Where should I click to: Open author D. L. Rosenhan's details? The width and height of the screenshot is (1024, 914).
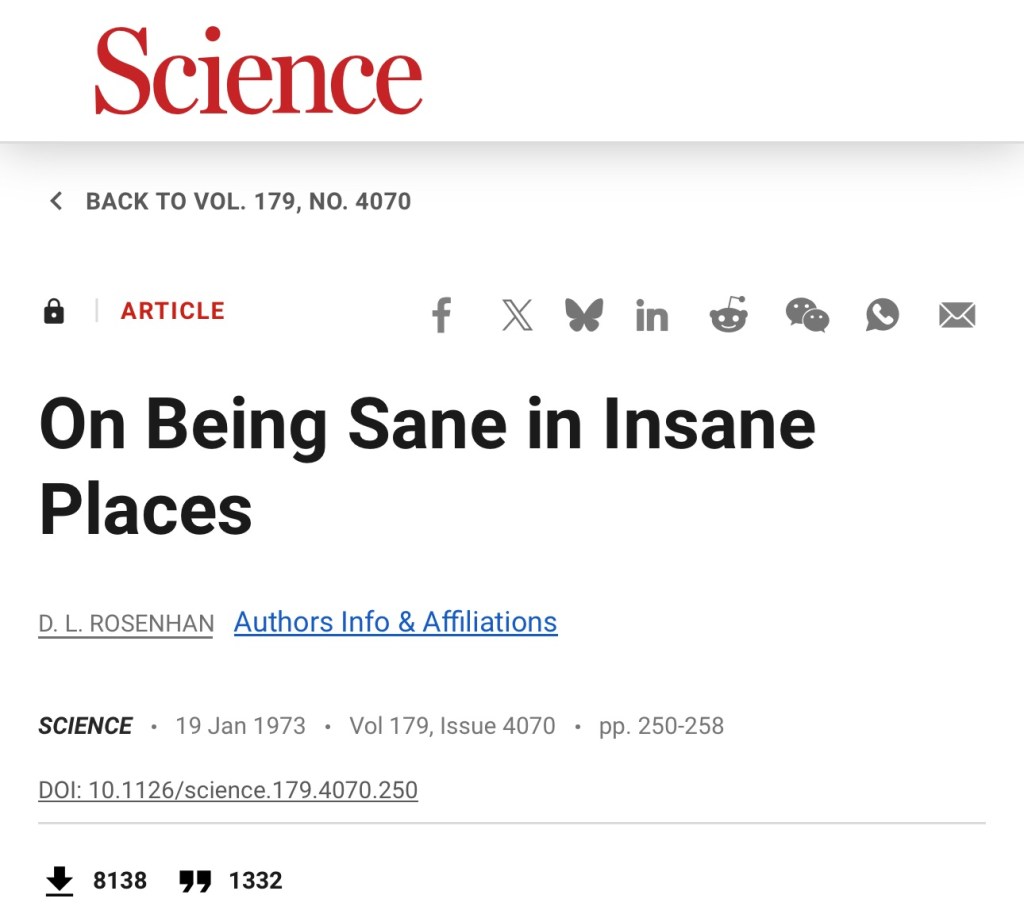[126, 624]
